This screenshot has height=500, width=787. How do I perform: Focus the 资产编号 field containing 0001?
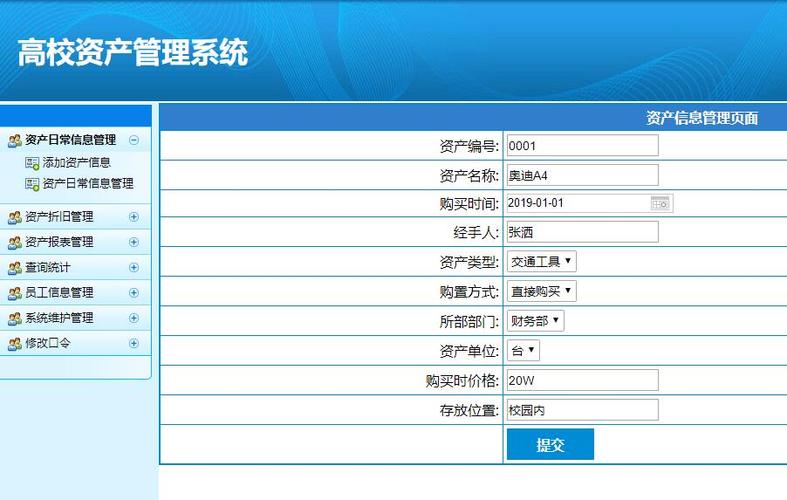[583, 146]
